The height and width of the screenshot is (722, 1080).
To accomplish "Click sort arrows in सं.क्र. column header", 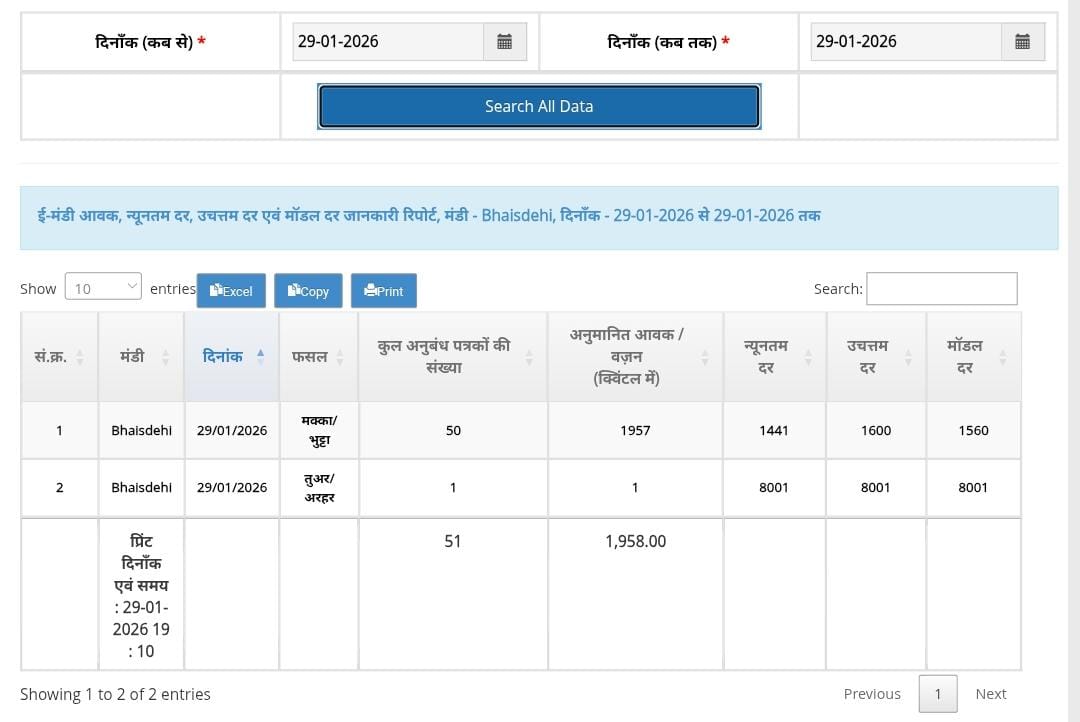I will [x=80, y=357].
